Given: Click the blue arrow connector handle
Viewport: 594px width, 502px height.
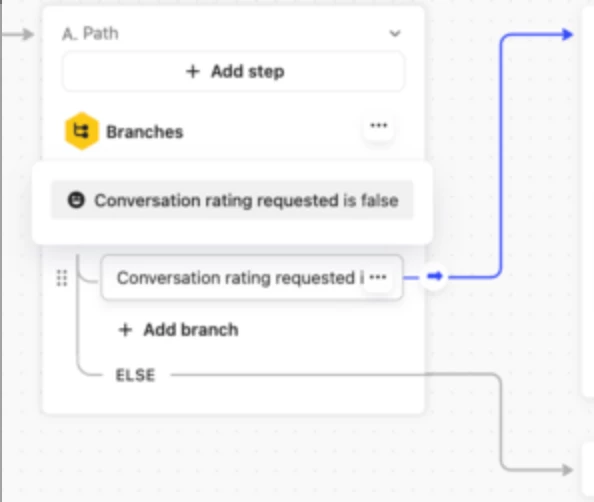Looking at the screenshot, I should click(x=435, y=276).
